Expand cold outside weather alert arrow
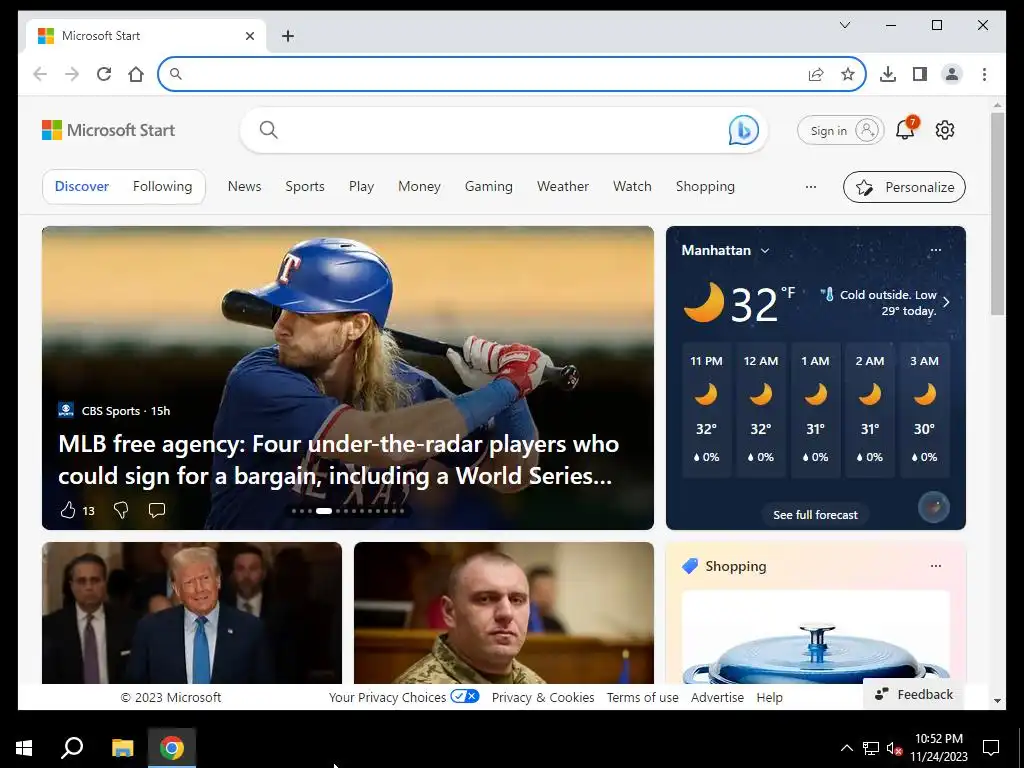The width and height of the screenshot is (1024, 768). tap(946, 302)
